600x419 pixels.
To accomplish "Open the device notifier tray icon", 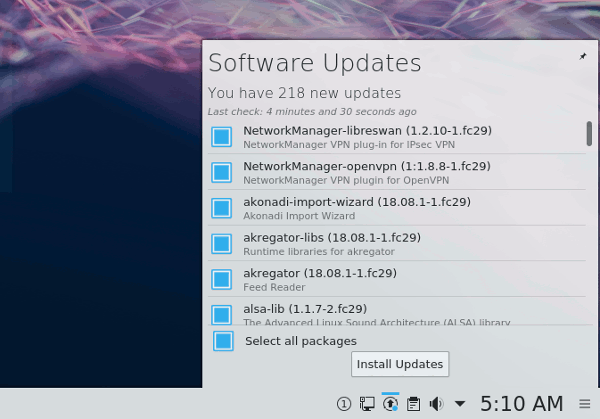I will pyautogui.click(x=367, y=404).
